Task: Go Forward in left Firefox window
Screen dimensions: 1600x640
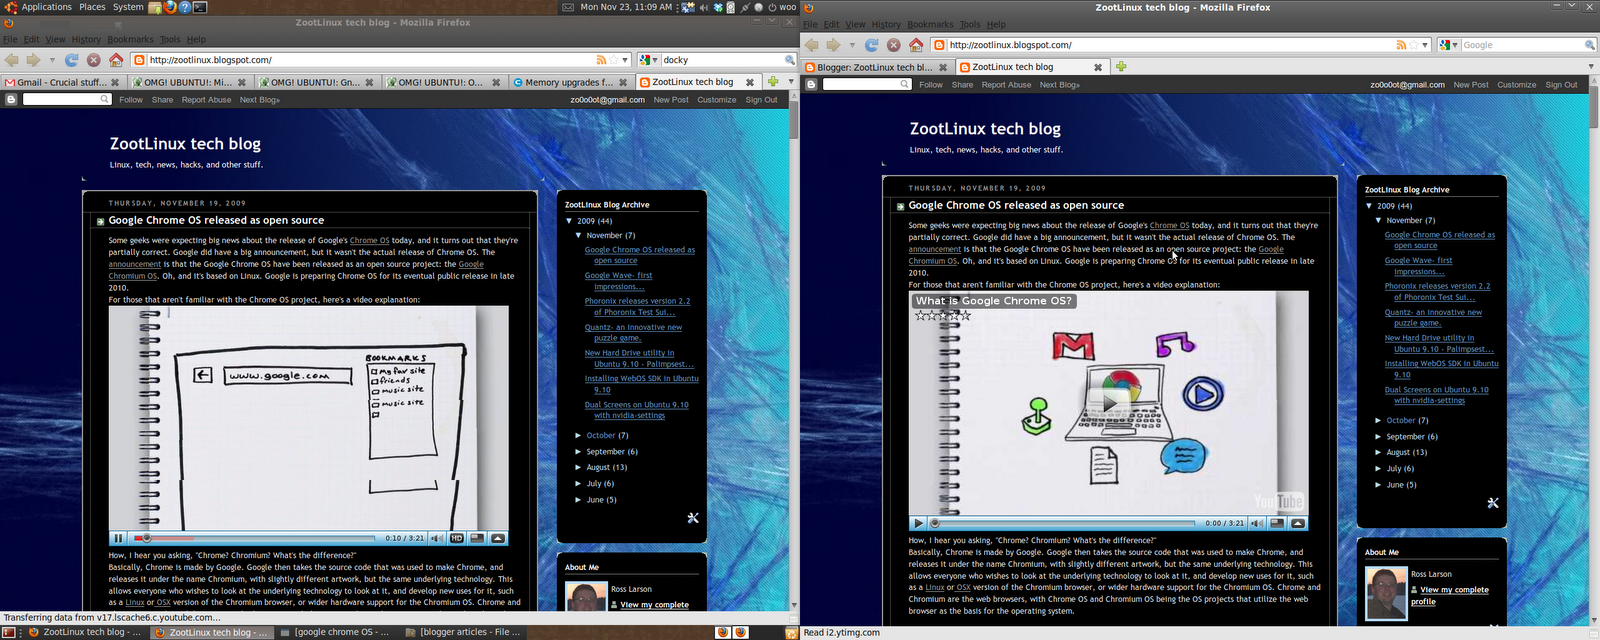Action: [33, 60]
